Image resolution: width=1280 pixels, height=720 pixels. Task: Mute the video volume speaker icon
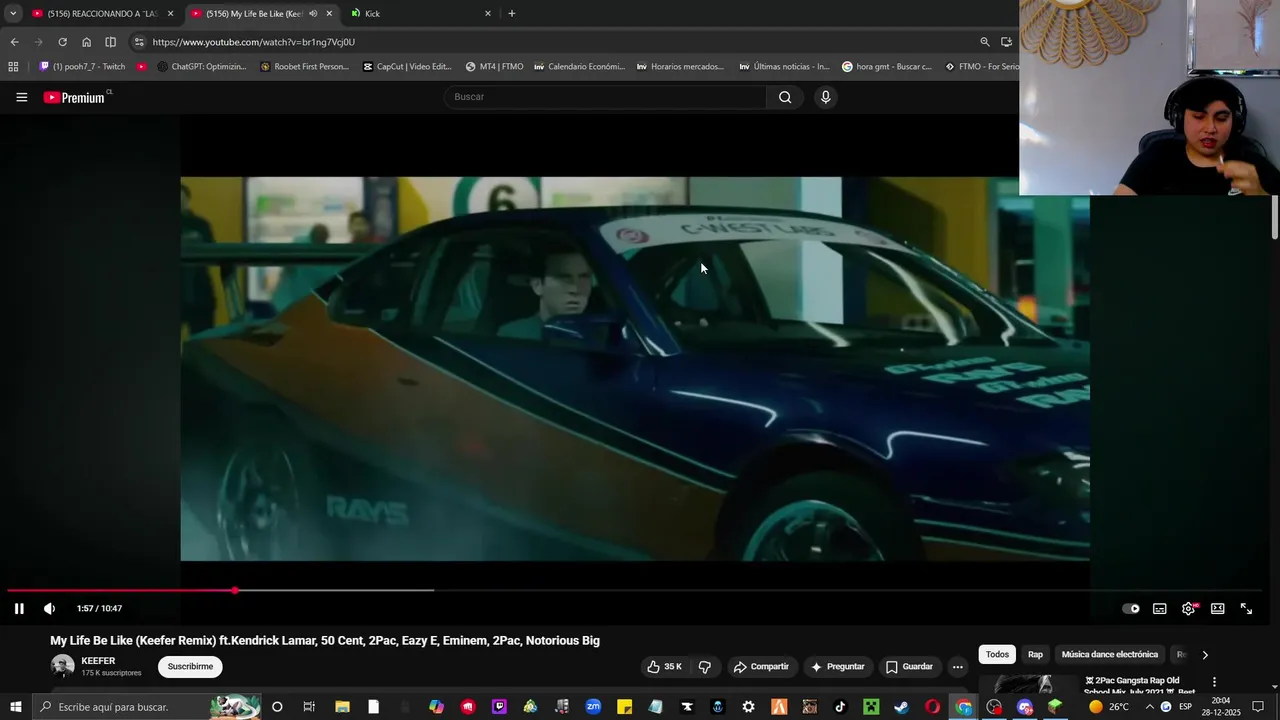pos(49,608)
